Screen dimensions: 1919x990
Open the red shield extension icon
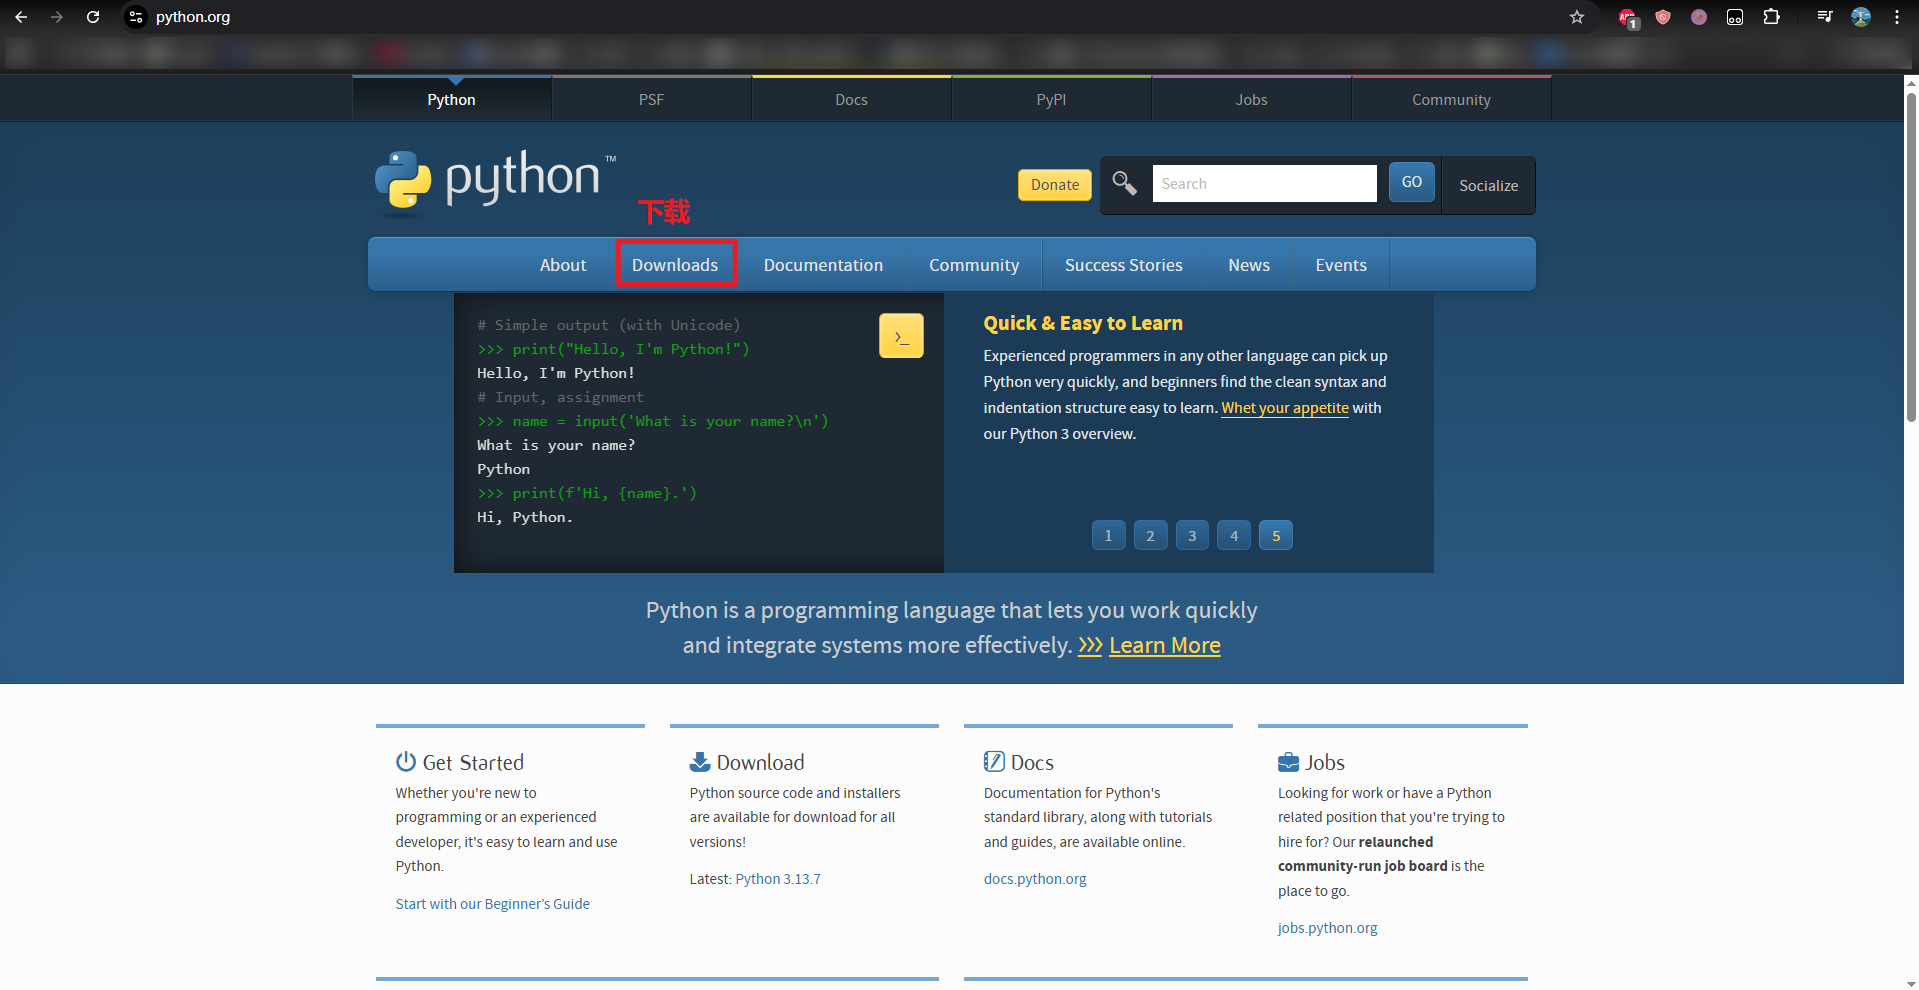click(1663, 17)
